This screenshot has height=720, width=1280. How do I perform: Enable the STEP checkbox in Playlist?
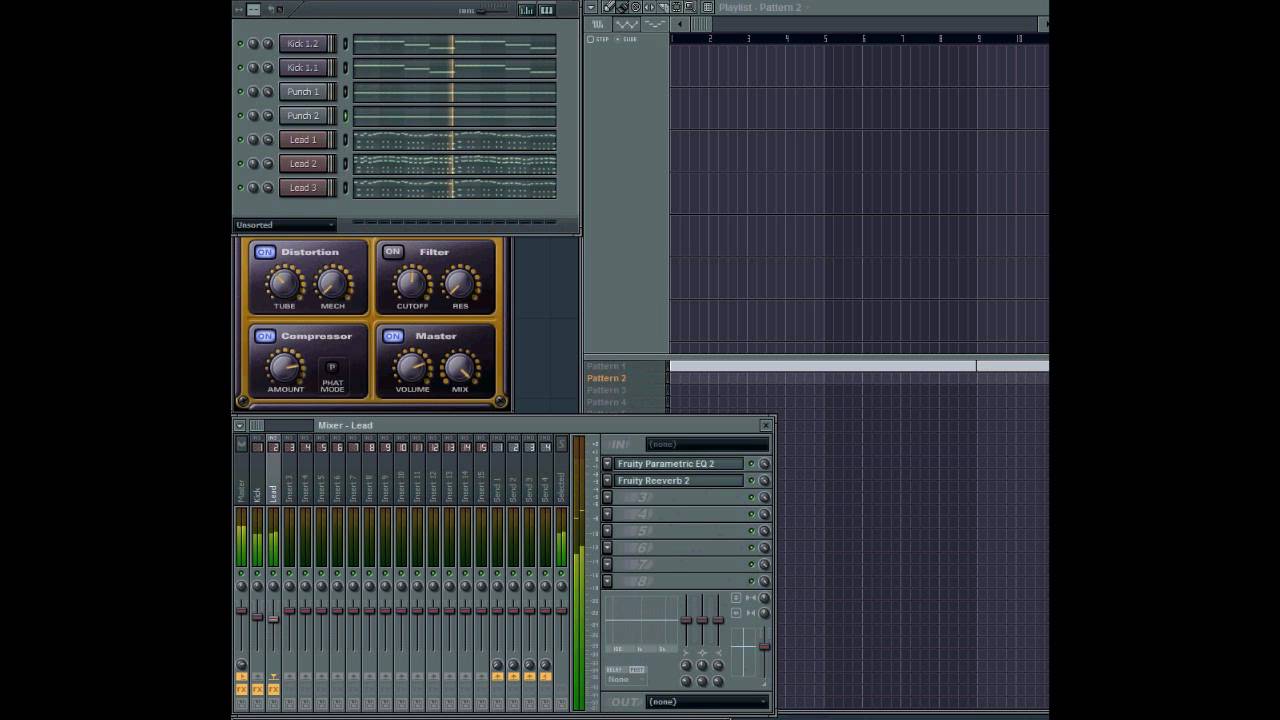point(590,39)
